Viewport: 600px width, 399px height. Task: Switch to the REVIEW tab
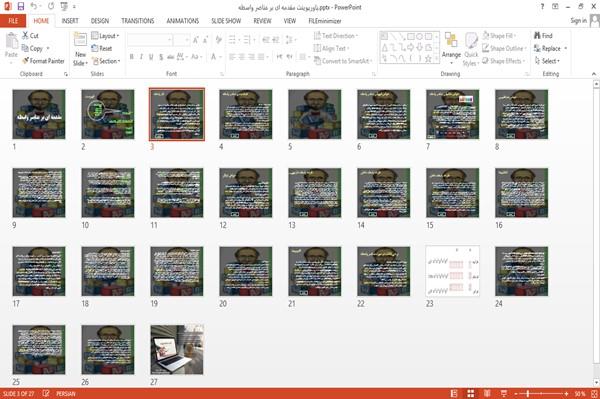(x=262, y=21)
